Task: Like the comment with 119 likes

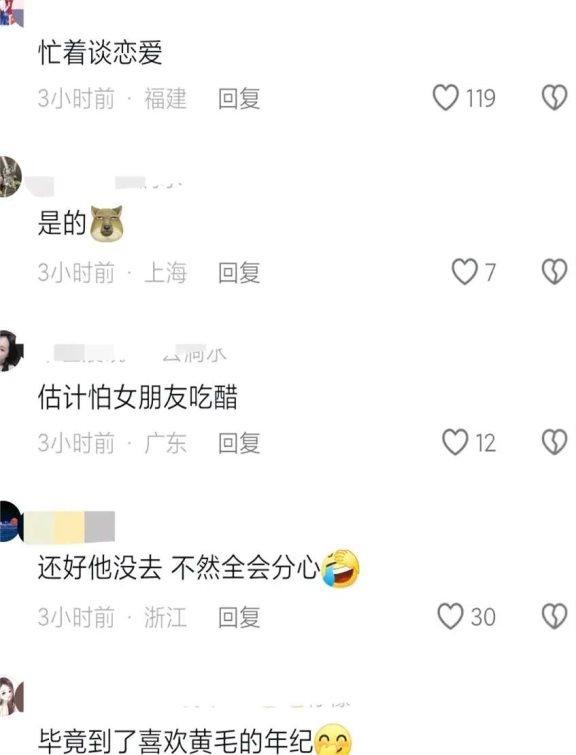Action: click(x=445, y=98)
